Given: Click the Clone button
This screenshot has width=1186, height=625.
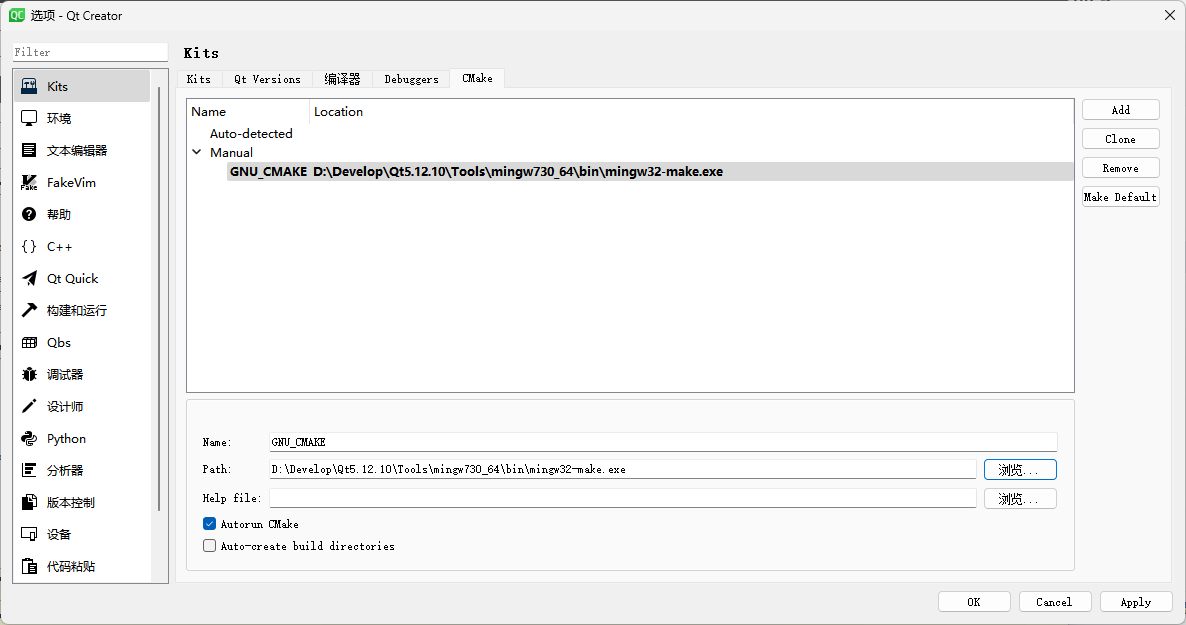Looking at the screenshot, I should [1120, 139].
